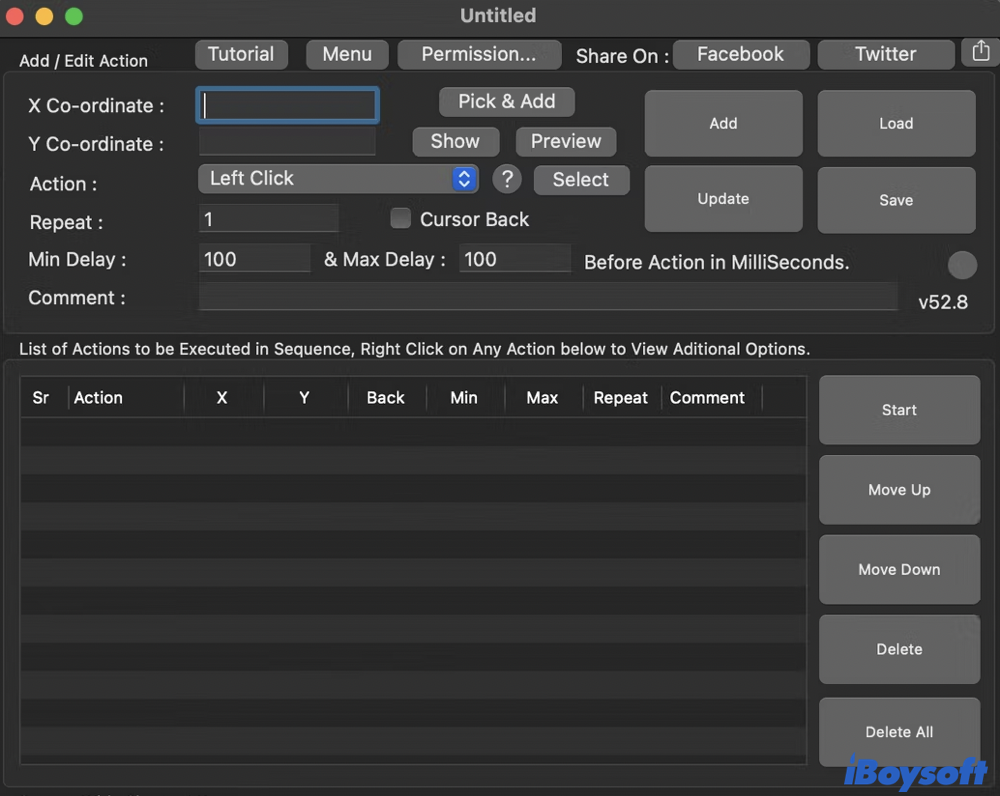
Task: Click the question mark help button
Action: pos(507,179)
